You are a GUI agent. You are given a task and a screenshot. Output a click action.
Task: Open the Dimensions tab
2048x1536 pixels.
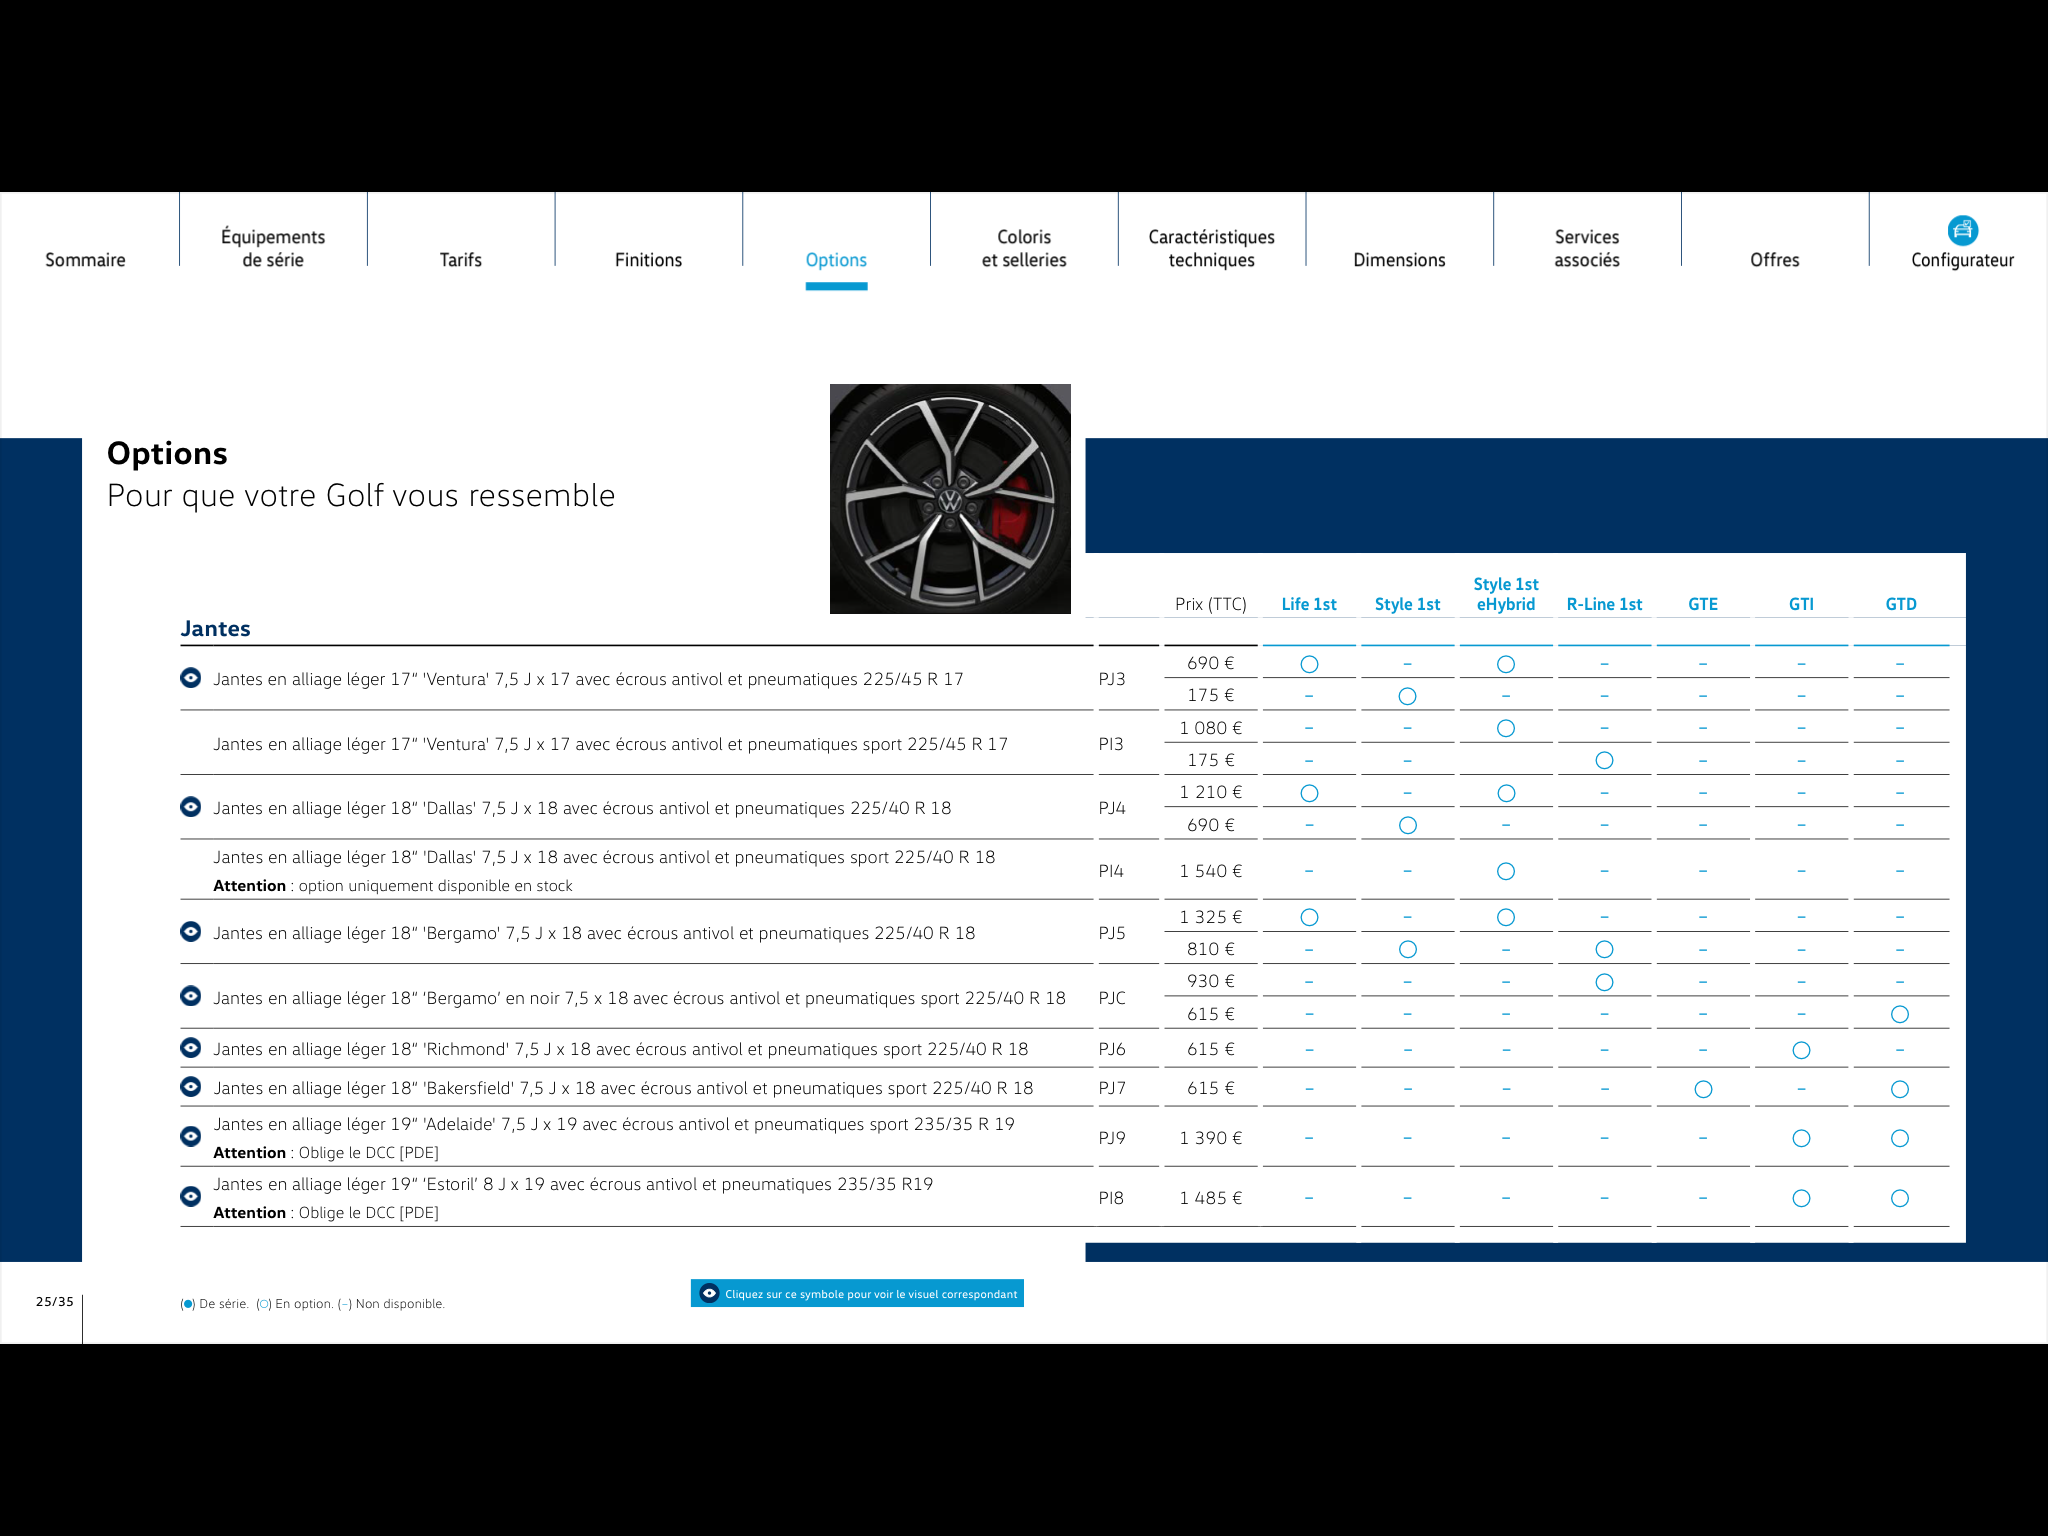pos(1399,260)
